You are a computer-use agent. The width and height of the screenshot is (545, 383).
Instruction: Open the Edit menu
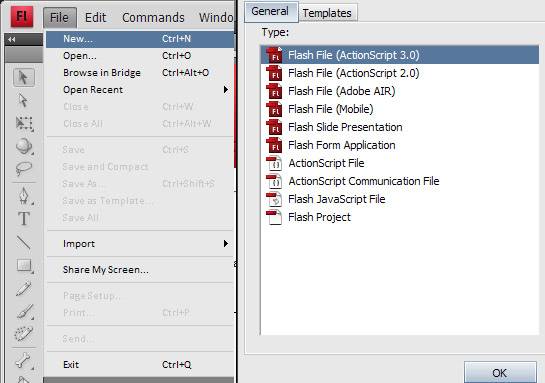(95, 18)
